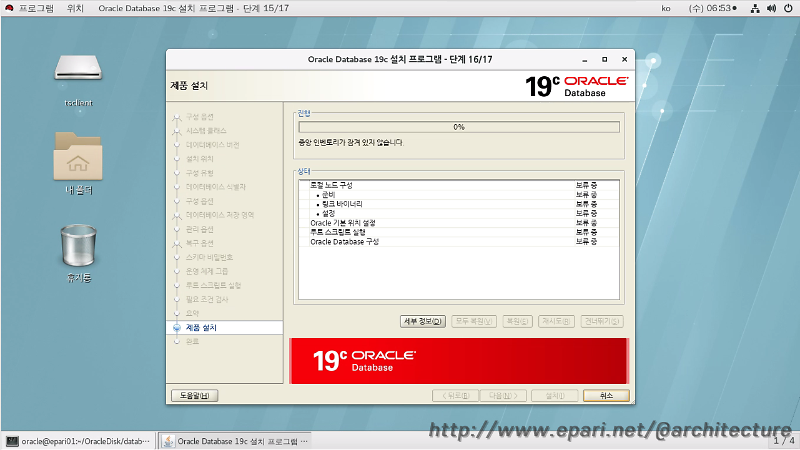Open the 내 폴더 home folder icon

tap(78, 156)
